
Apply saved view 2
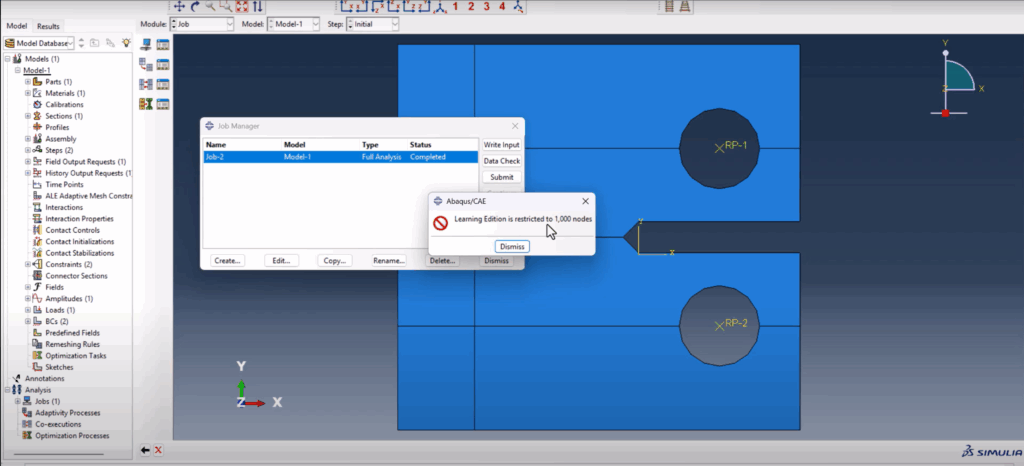click(x=471, y=7)
